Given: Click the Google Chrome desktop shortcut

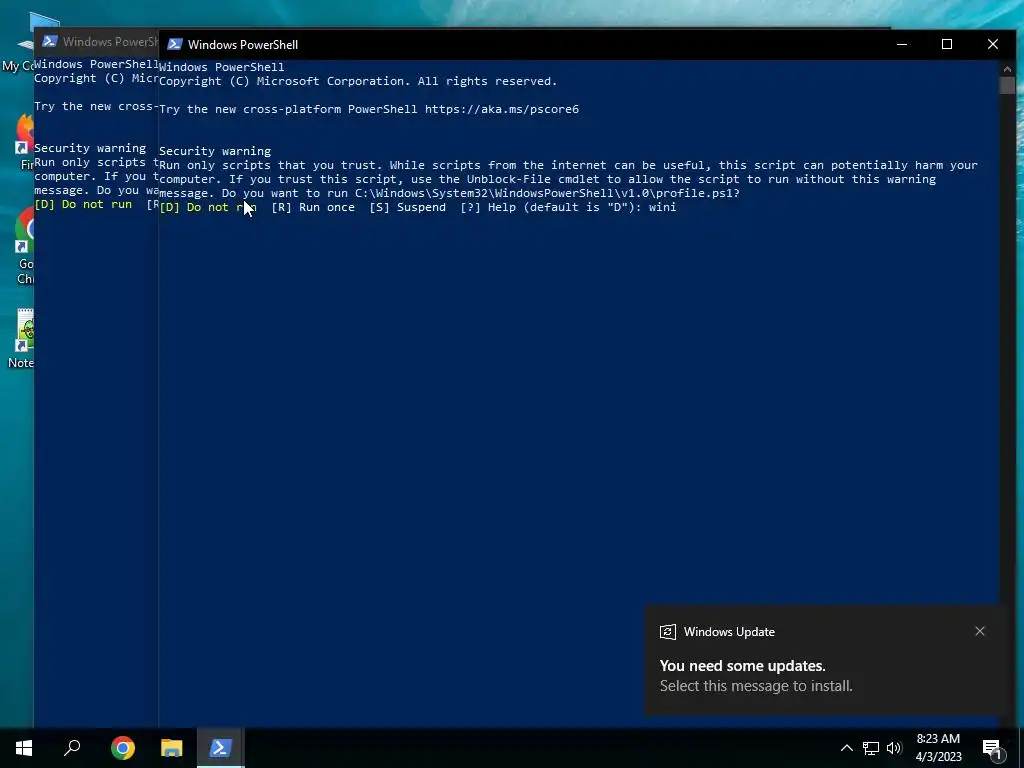Looking at the screenshot, I should [25, 247].
